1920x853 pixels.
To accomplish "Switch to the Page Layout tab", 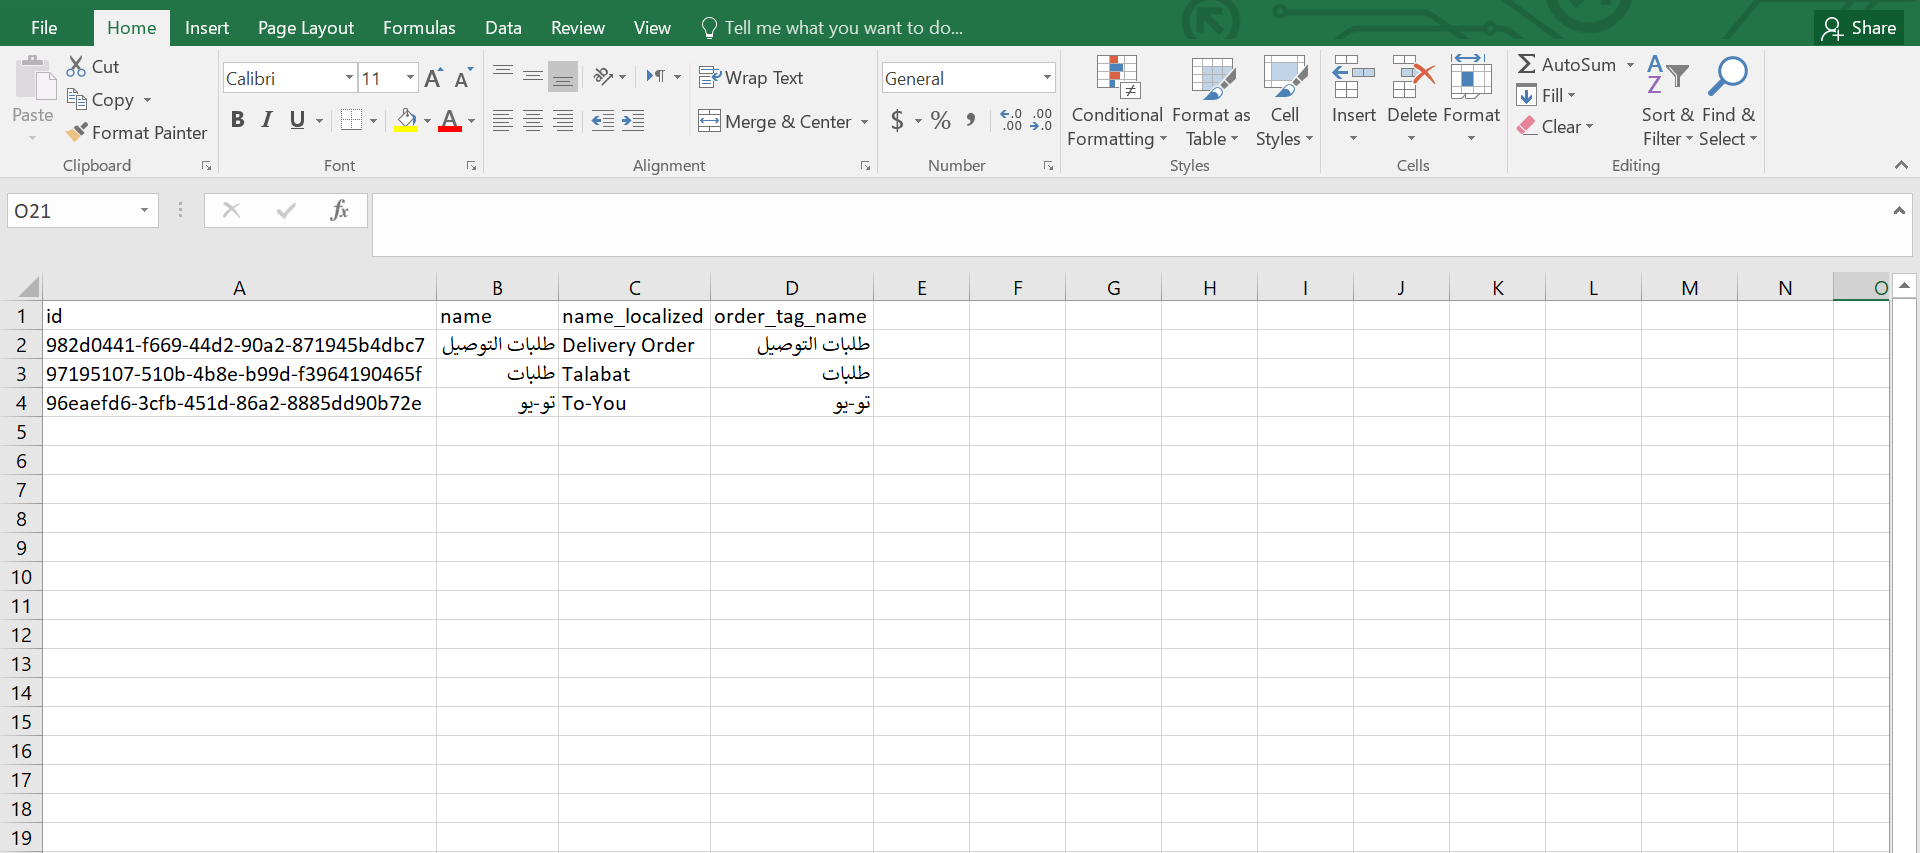I will coord(305,27).
